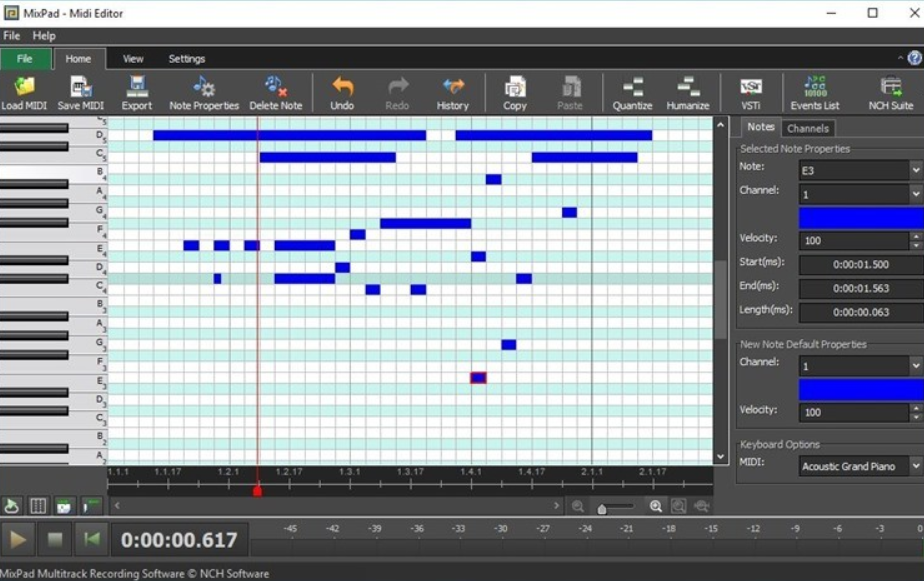
Task: Click the Undo button
Action: click(x=341, y=92)
